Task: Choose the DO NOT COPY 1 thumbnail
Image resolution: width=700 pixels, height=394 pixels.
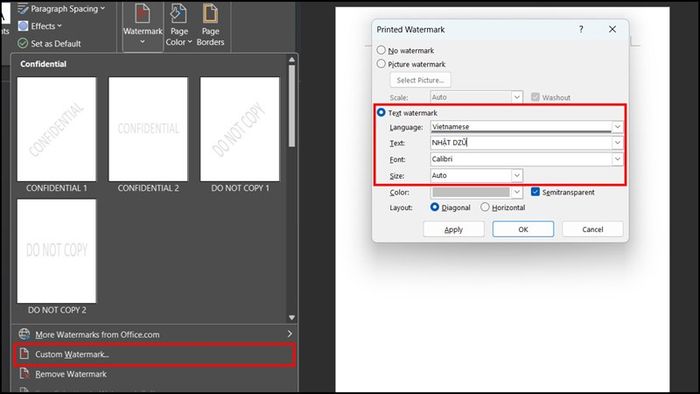Action: (x=240, y=129)
